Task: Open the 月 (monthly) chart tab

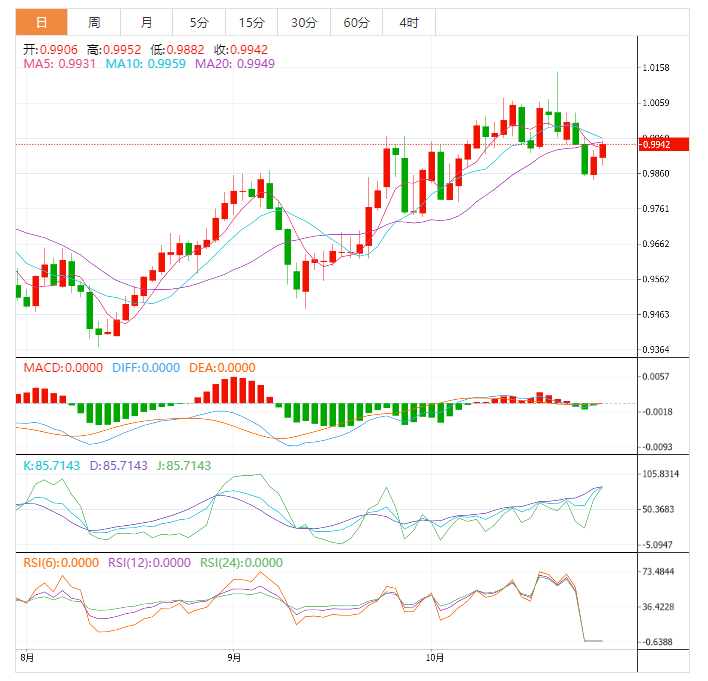Action: (146, 22)
